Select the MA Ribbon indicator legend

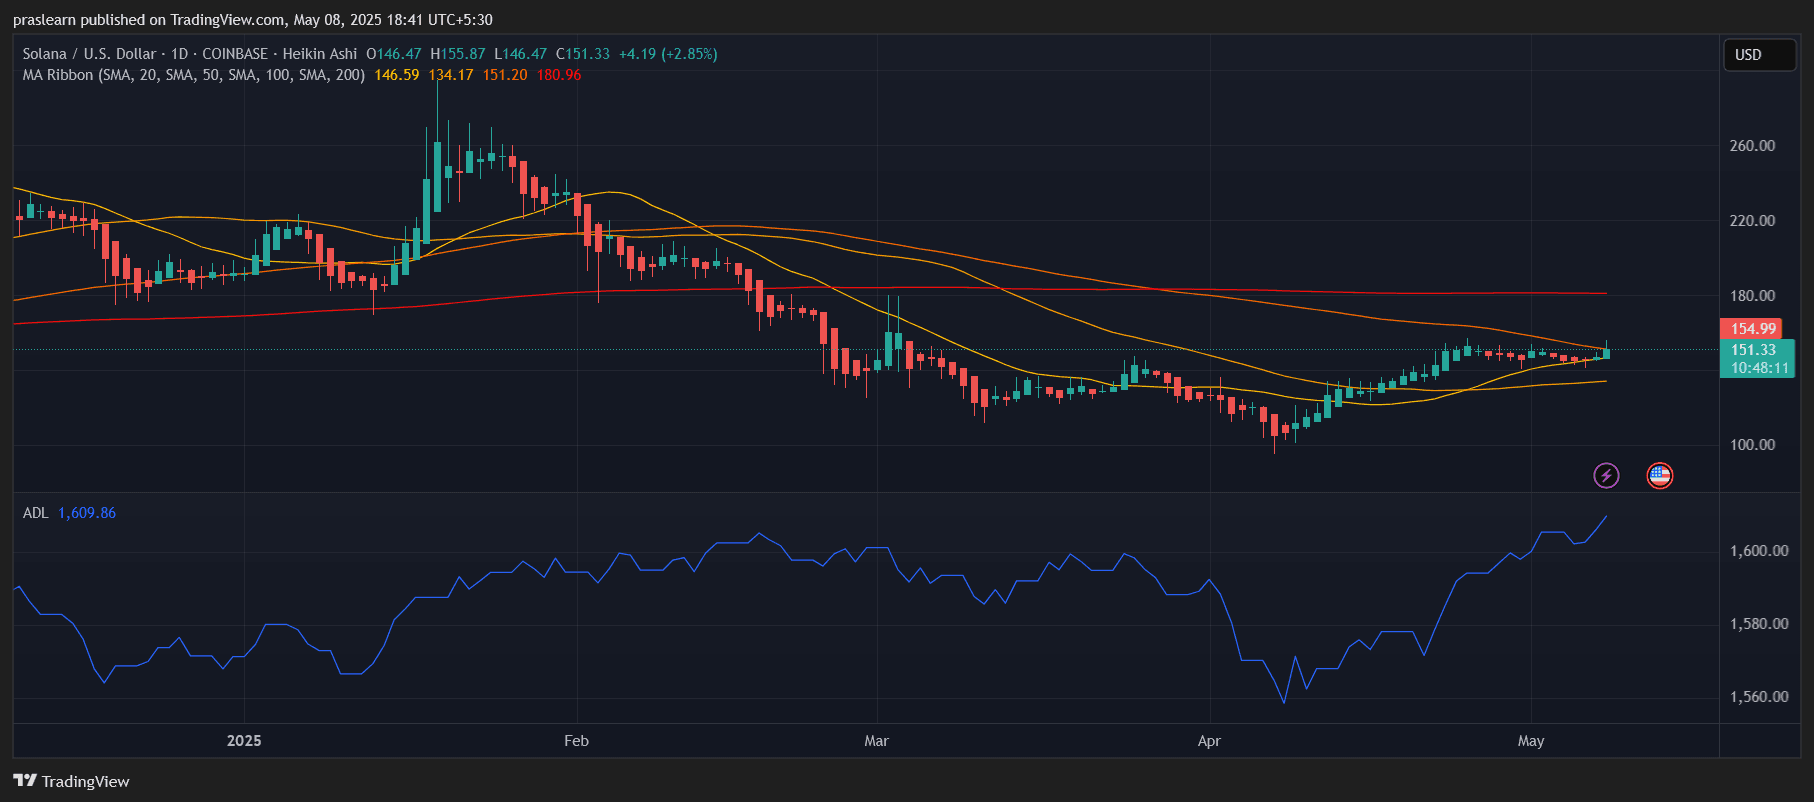(193, 75)
